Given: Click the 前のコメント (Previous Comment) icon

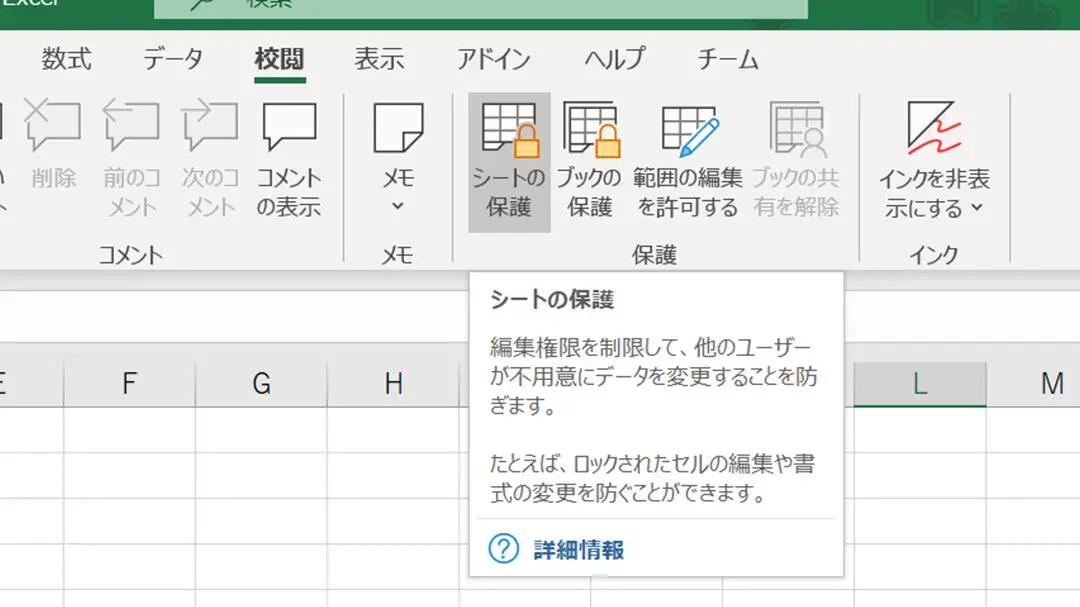Looking at the screenshot, I should pos(131,131).
